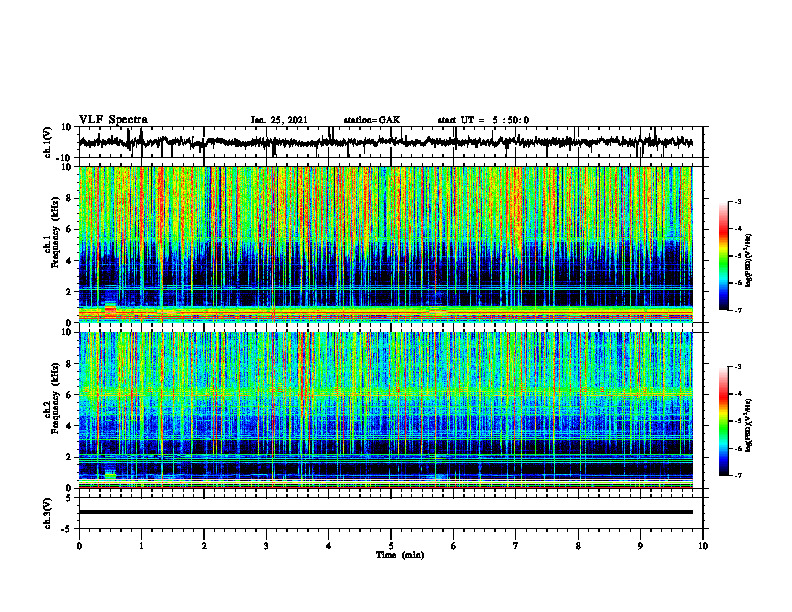Click the "-3" label on upper color scale
This screenshot has width=792, height=612.
point(738,202)
